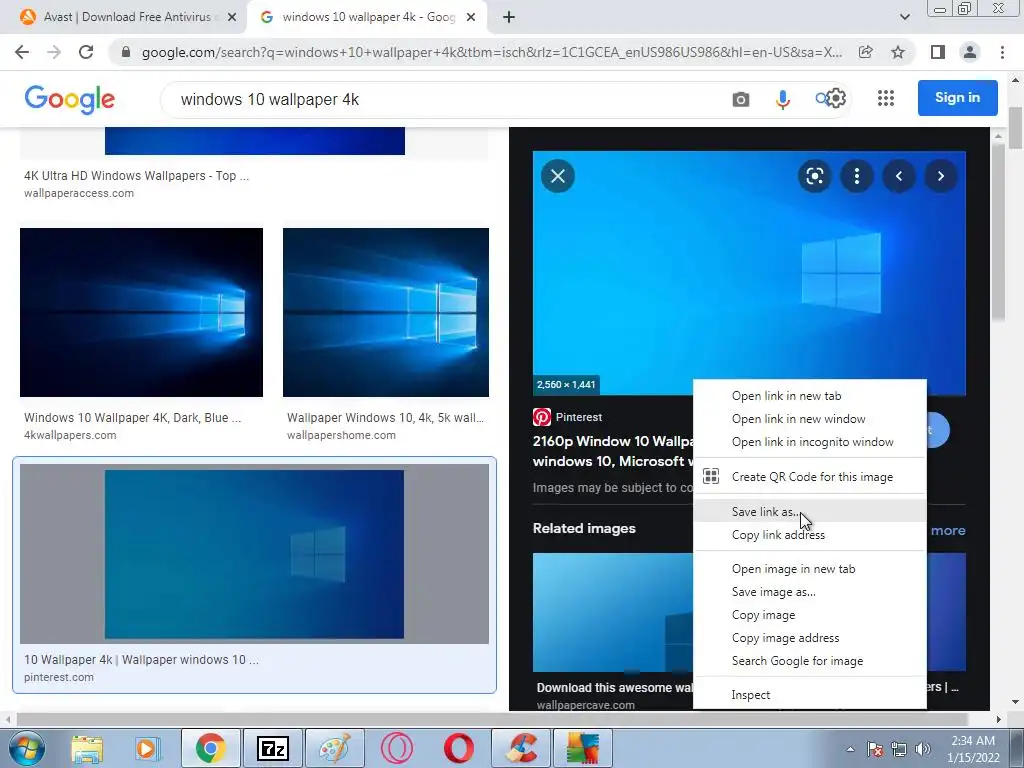Open wallpapercave.com related image thumbnail
The image size is (1024, 768).
click(x=613, y=612)
